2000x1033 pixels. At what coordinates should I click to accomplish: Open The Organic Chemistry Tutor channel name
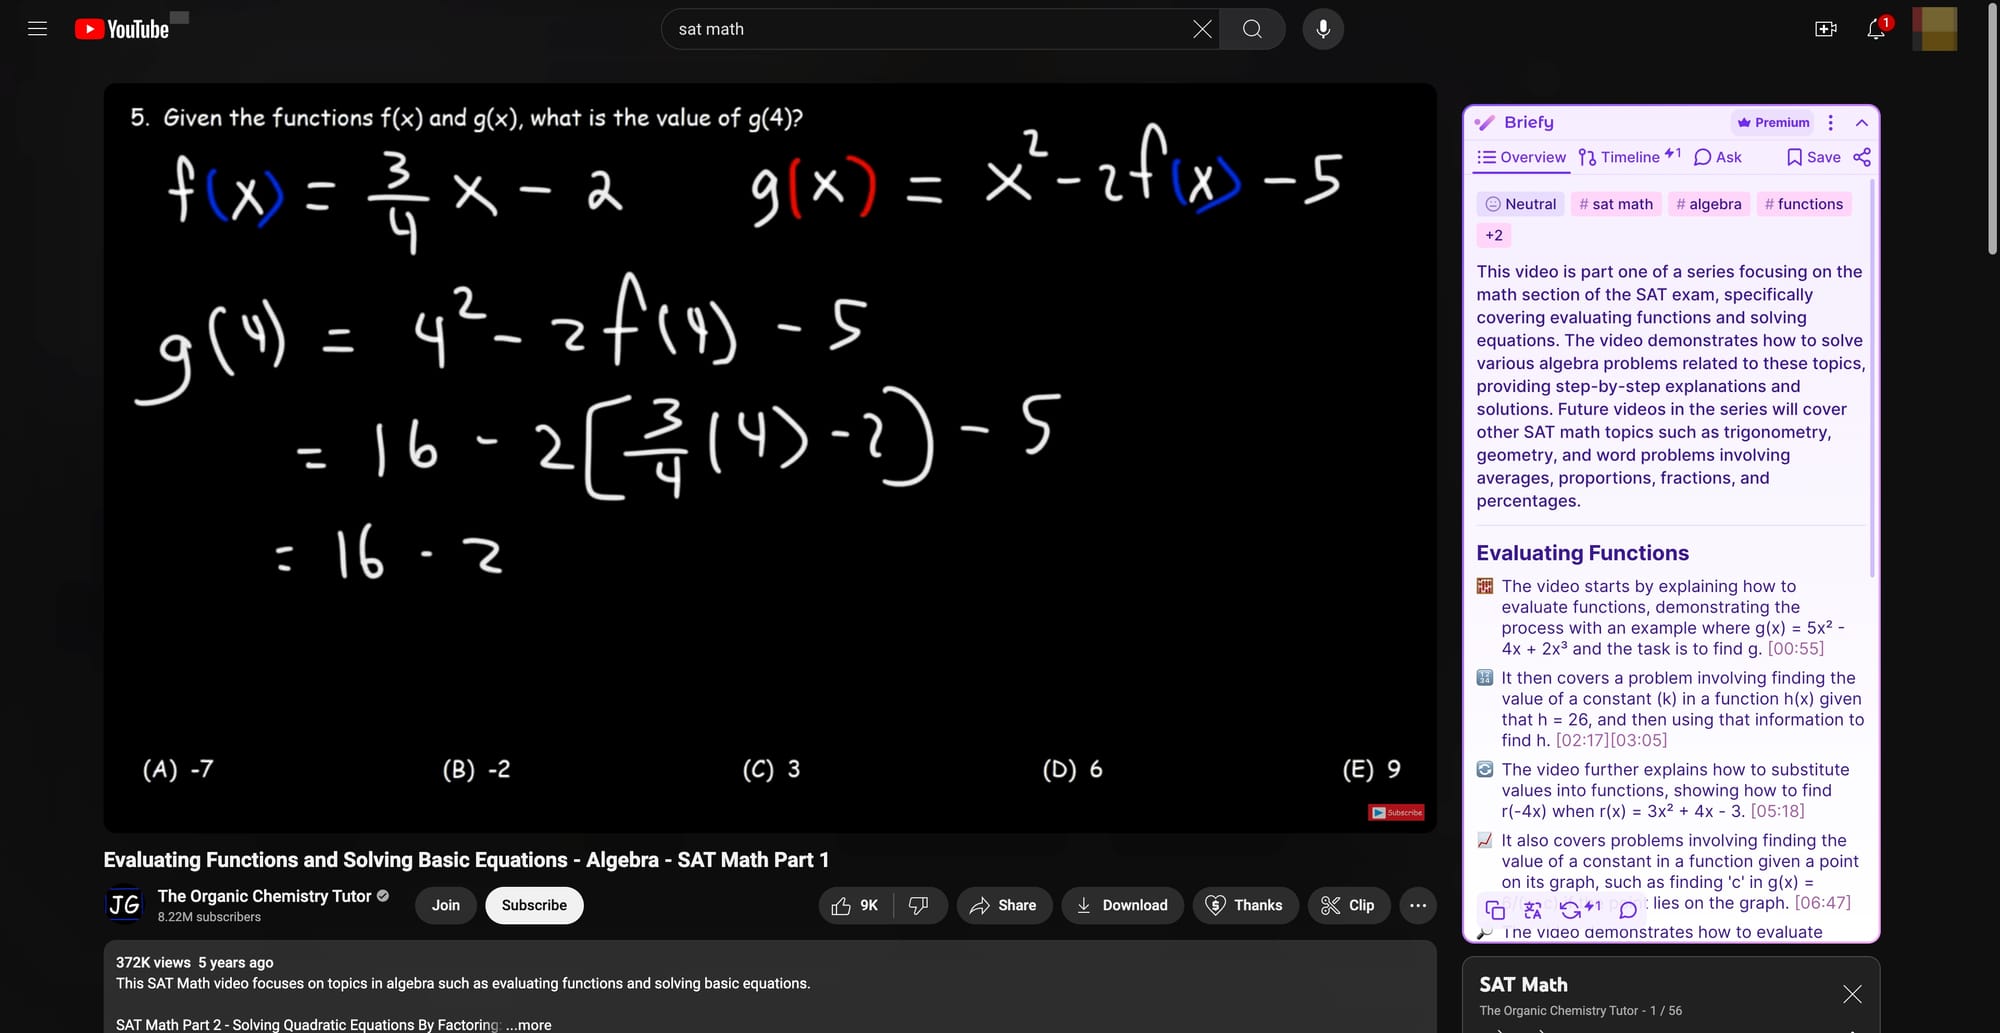(x=264, y=896)
